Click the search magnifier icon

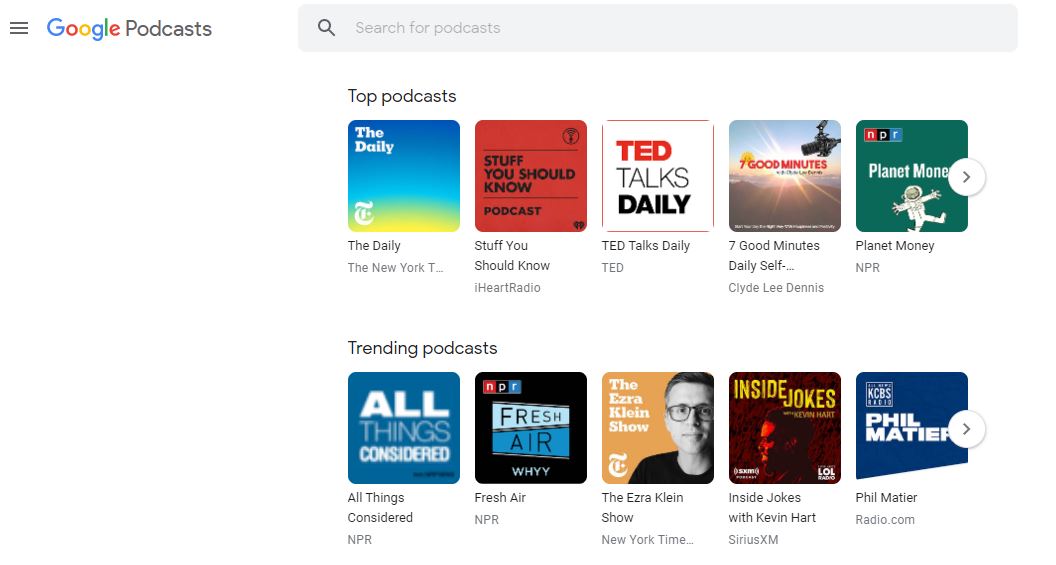(x=327, y=28)
